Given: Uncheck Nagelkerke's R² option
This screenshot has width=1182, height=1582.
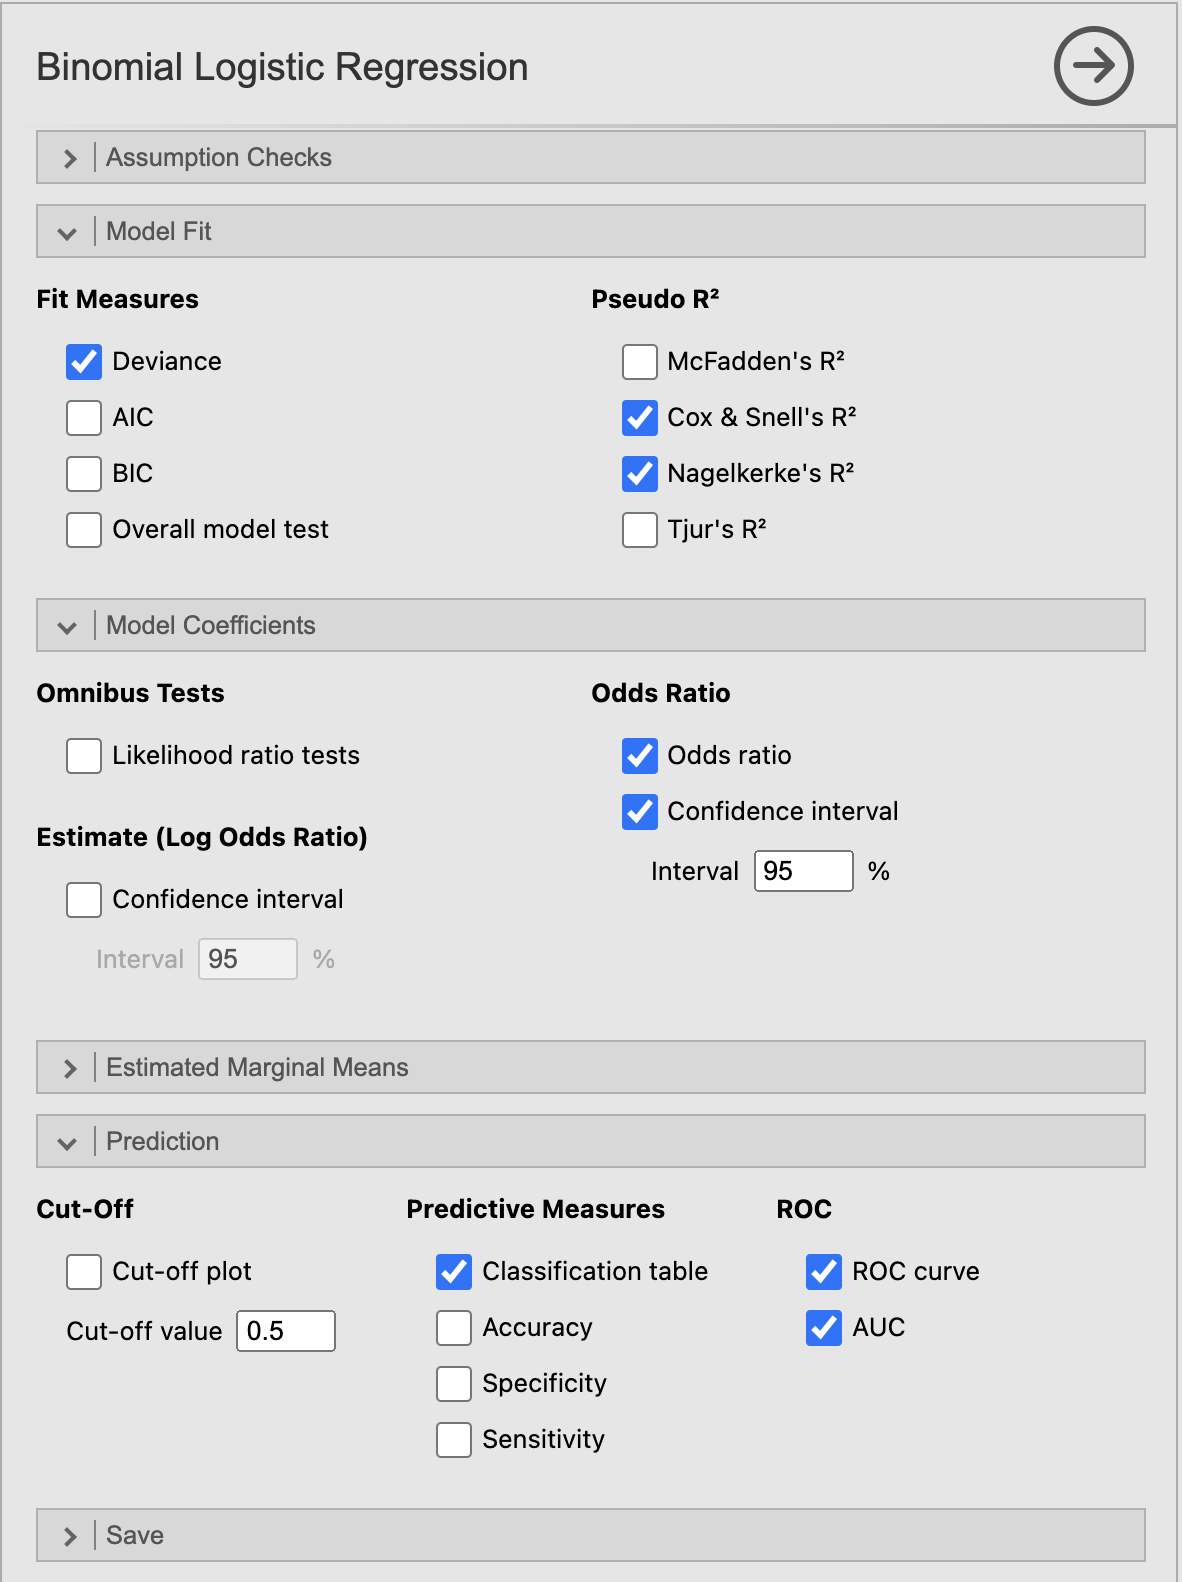Looking at the screenshot, I should pyautogui.click(x=640, y=474).
